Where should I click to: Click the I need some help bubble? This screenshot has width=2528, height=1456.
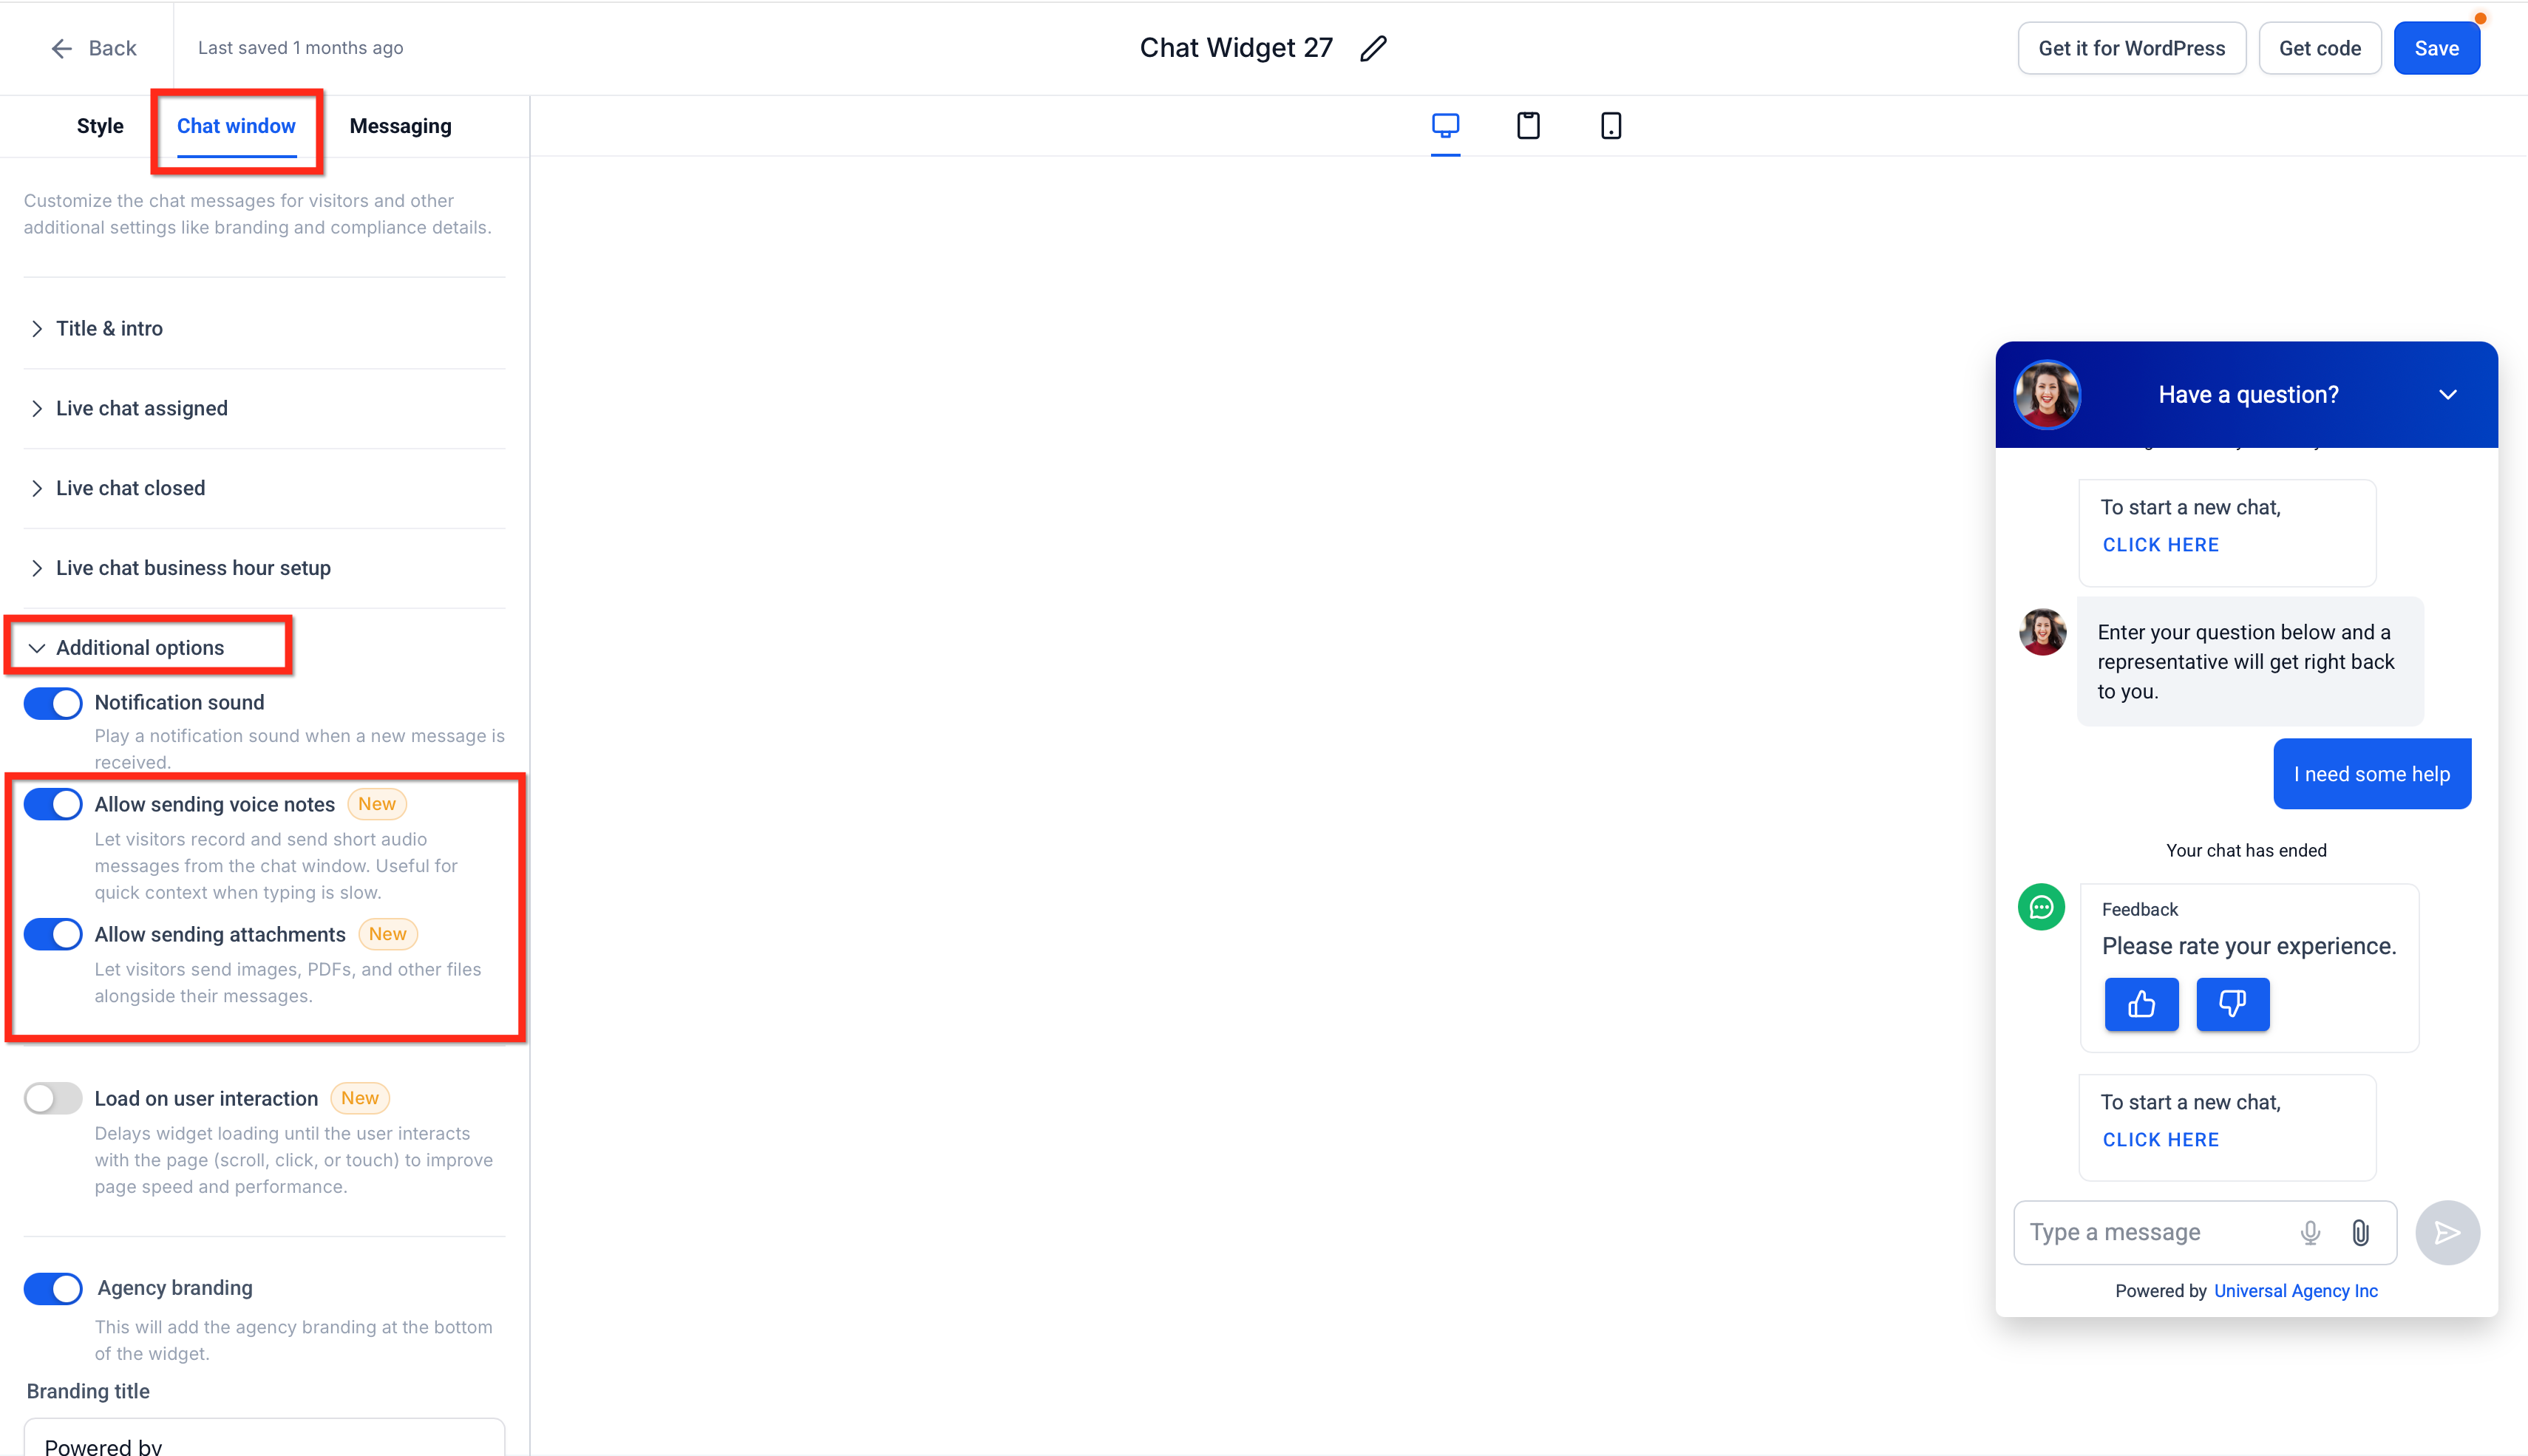click(x=2372, y=774)
